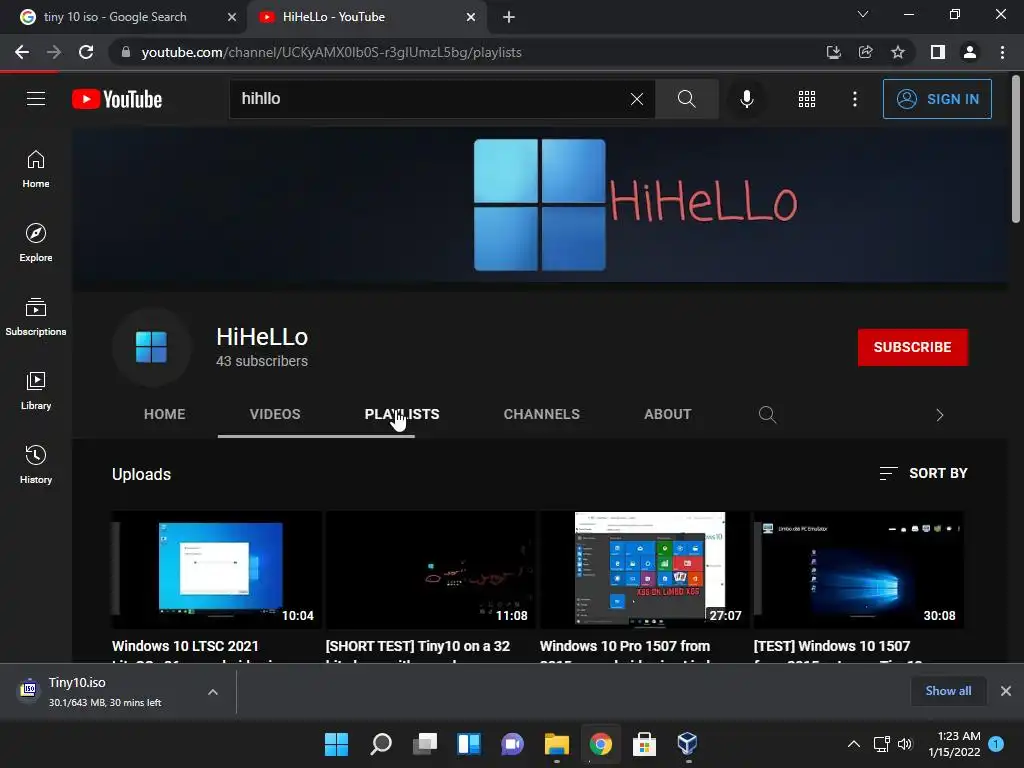Image resolution: width=1024 pixels, height=768 pixels.
Task: Open File Explorer from taskbar
Action: (x=556, y=744)
